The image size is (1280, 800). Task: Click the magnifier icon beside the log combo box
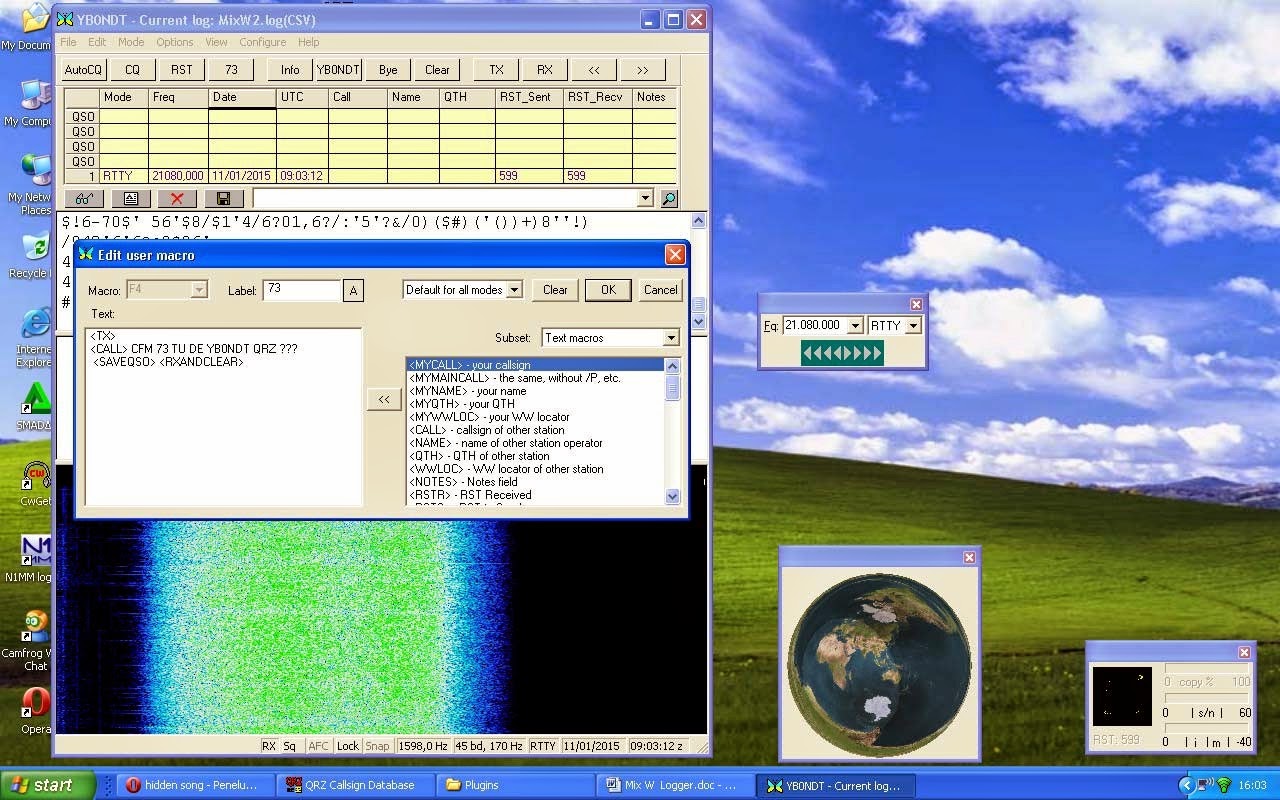[669, 199]
